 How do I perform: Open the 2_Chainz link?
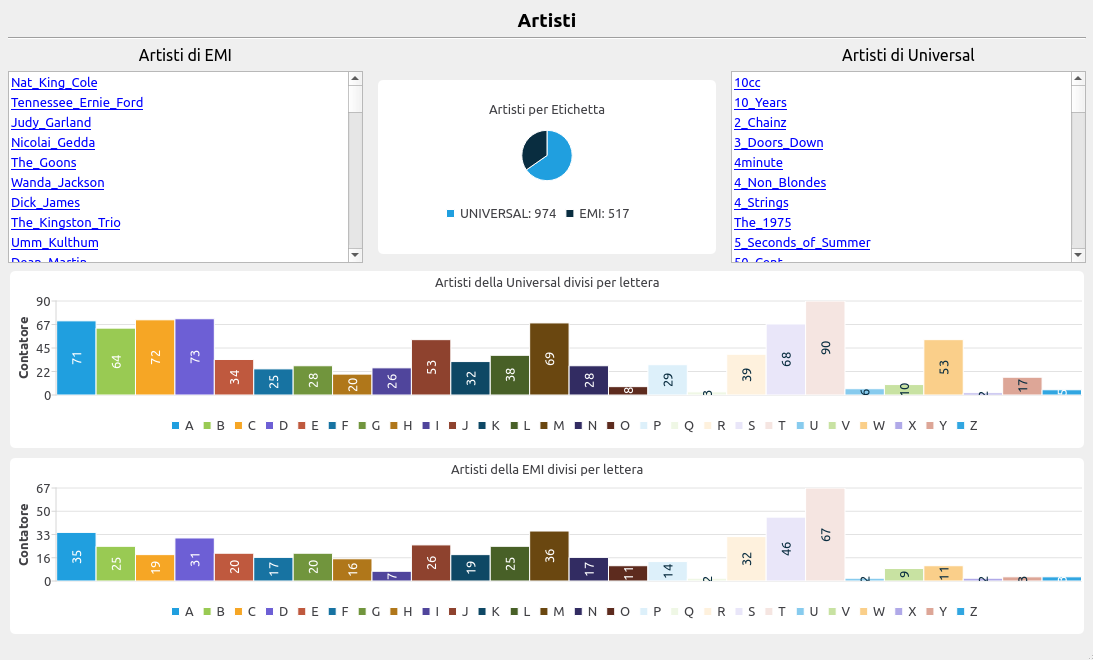click(760, 123)
